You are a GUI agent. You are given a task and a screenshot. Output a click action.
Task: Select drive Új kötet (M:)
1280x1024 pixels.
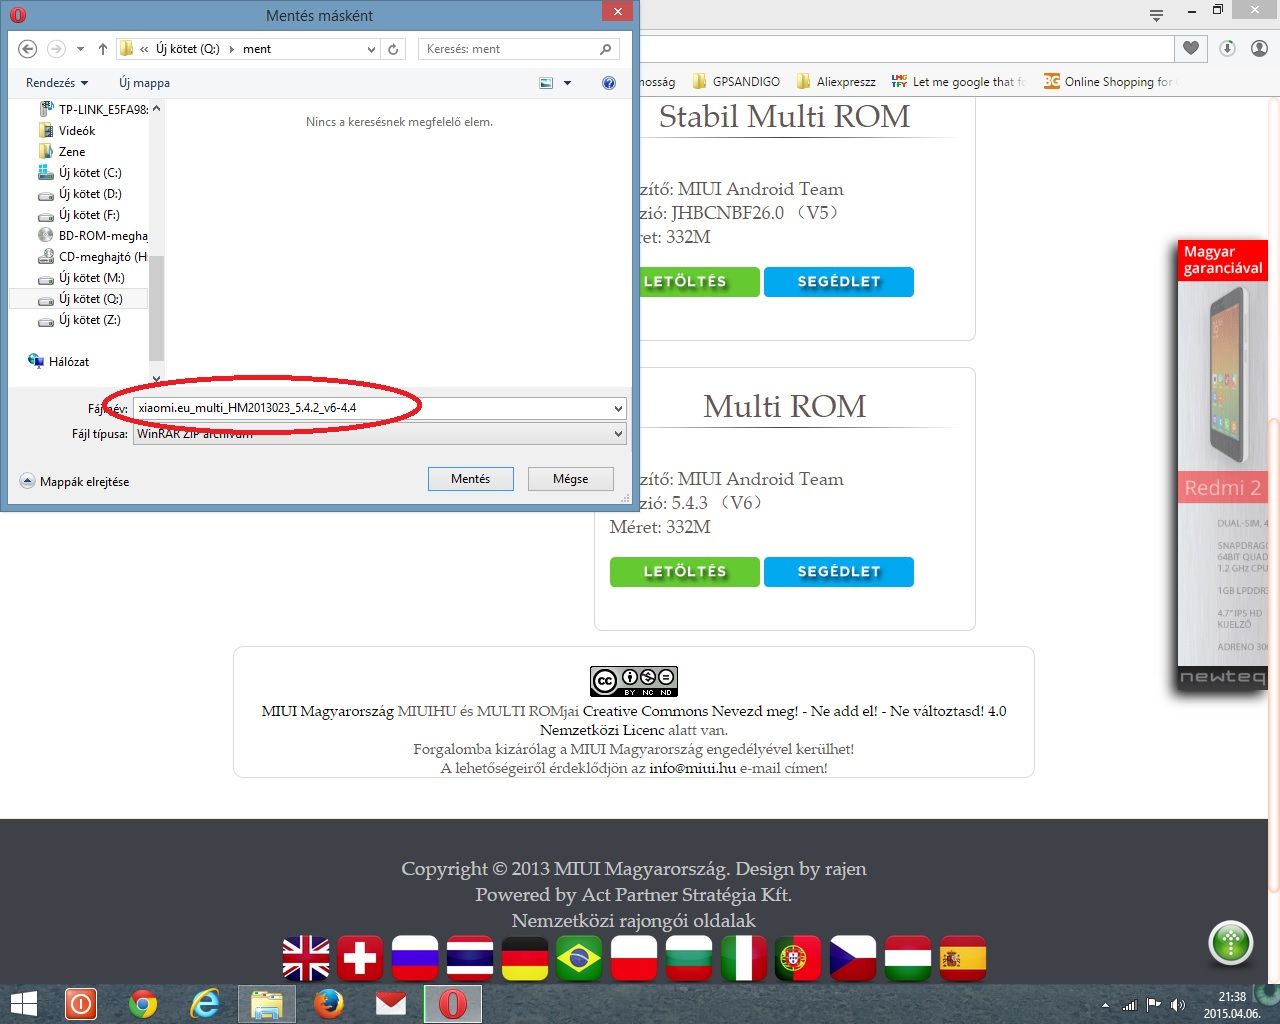click(x=81, y=277)
